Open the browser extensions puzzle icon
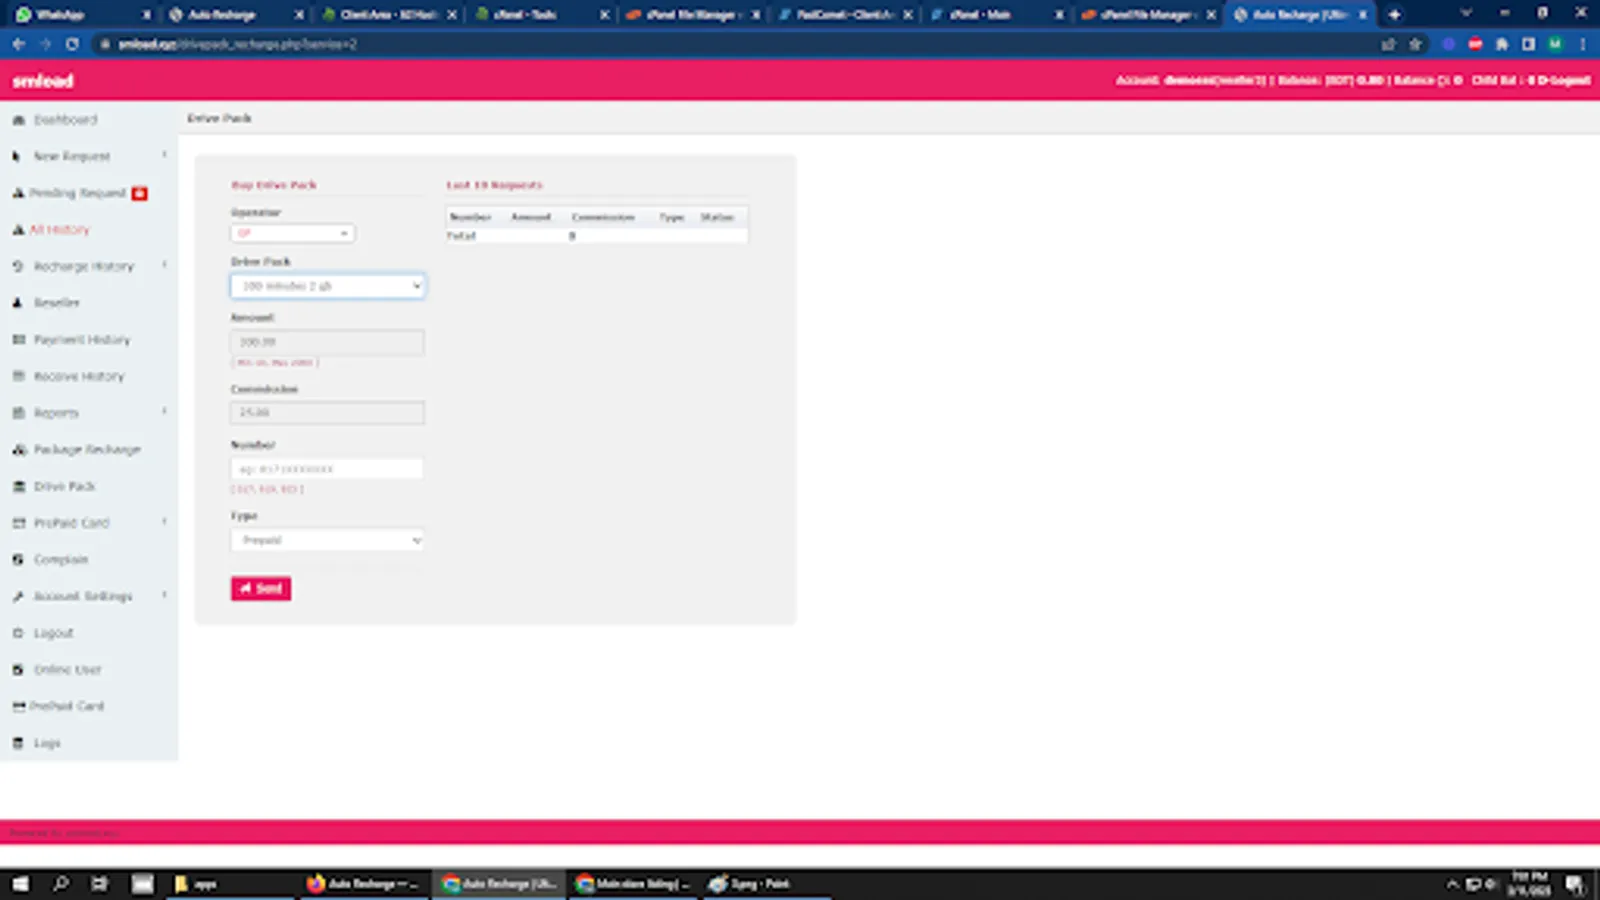This screenshot has height=900, width=1600. 1501,44
